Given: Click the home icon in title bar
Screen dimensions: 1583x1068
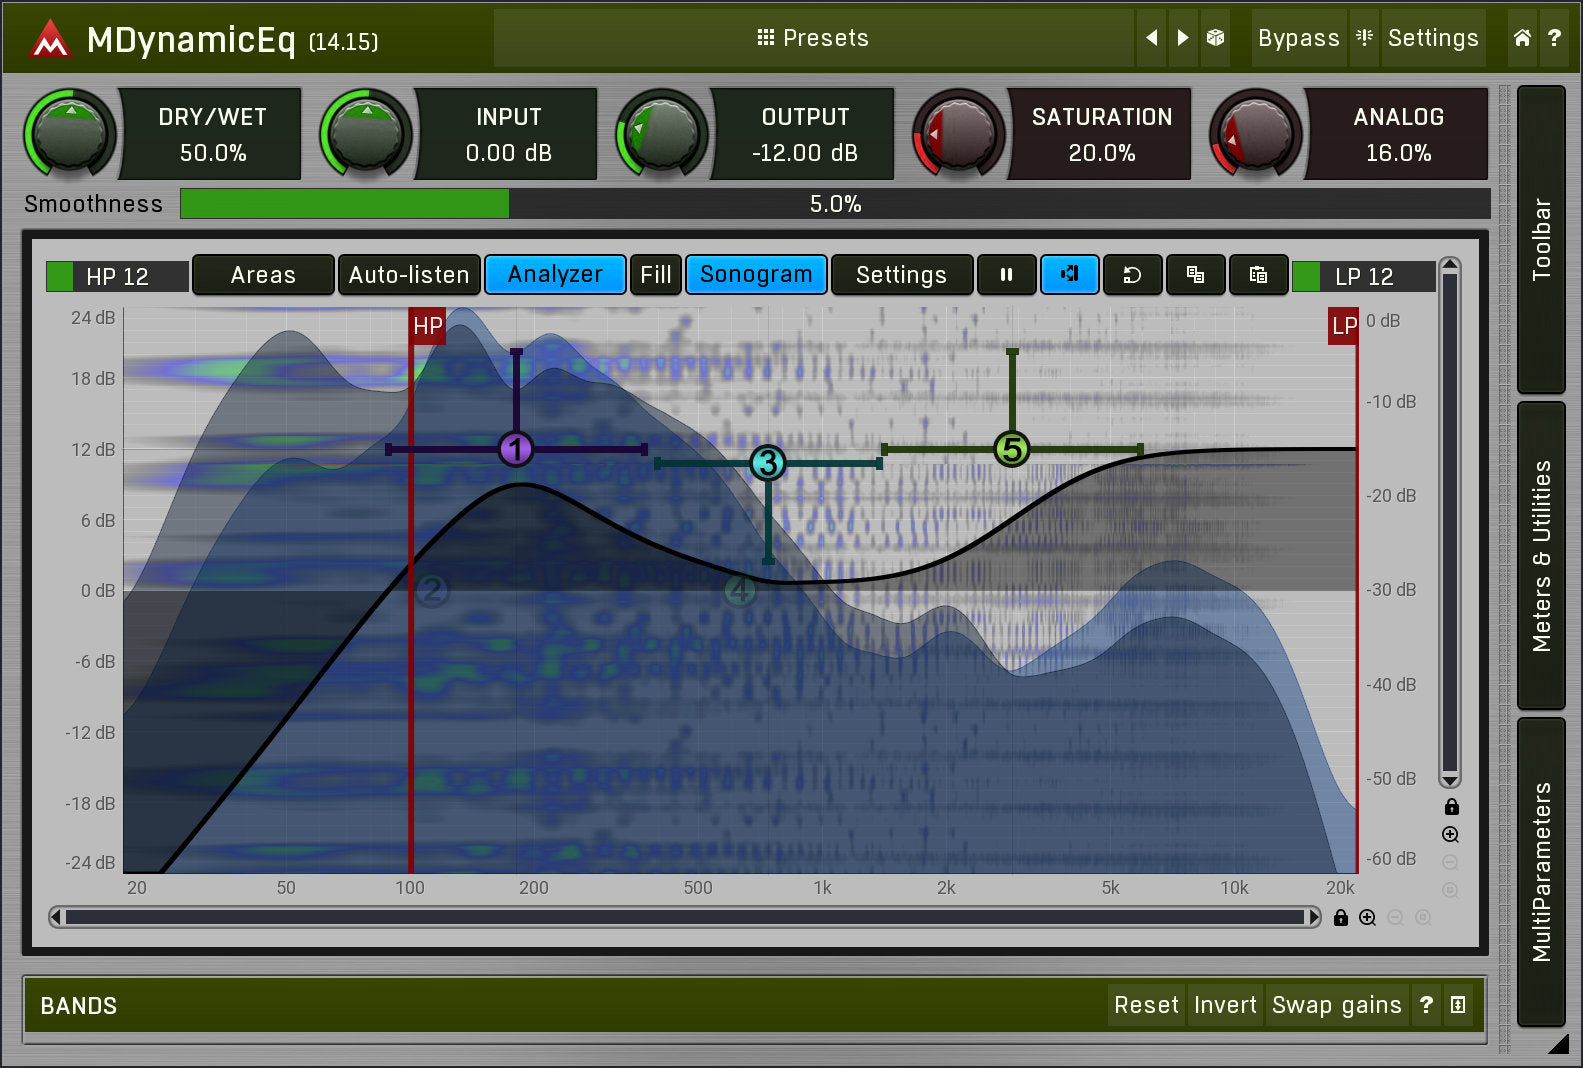Looking at the screenshot, I should (x=1522, y=38).
